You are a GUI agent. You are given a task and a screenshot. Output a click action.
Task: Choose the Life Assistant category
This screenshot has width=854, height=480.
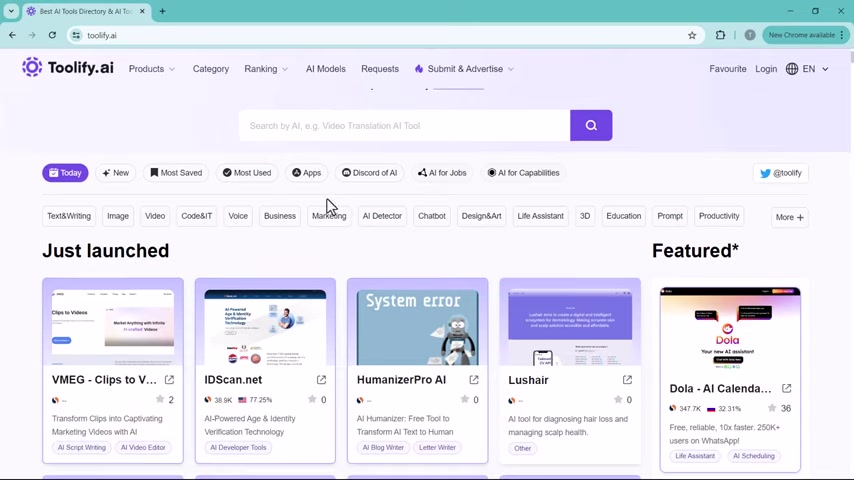click(540, 216)
